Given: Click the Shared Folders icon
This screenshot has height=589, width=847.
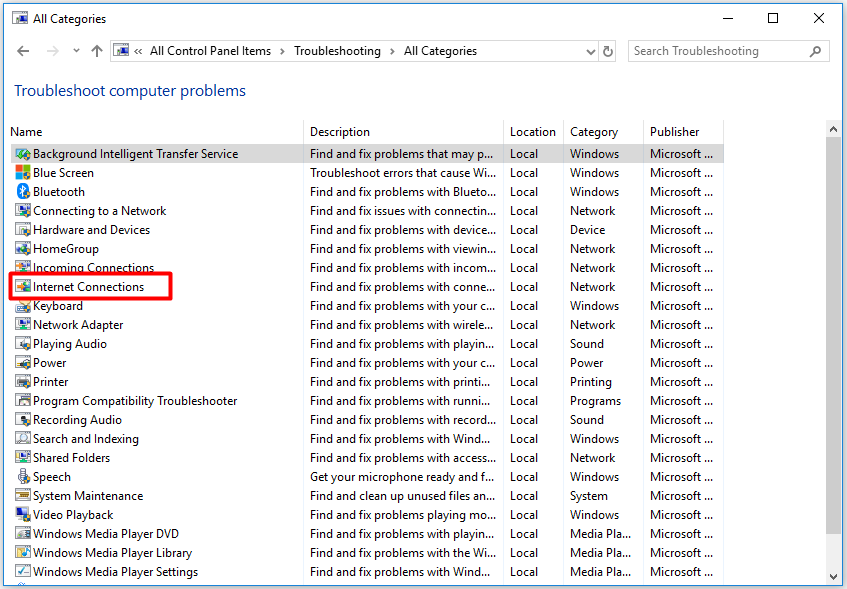Looking at the screenshot, I should (x=23, y=458).
